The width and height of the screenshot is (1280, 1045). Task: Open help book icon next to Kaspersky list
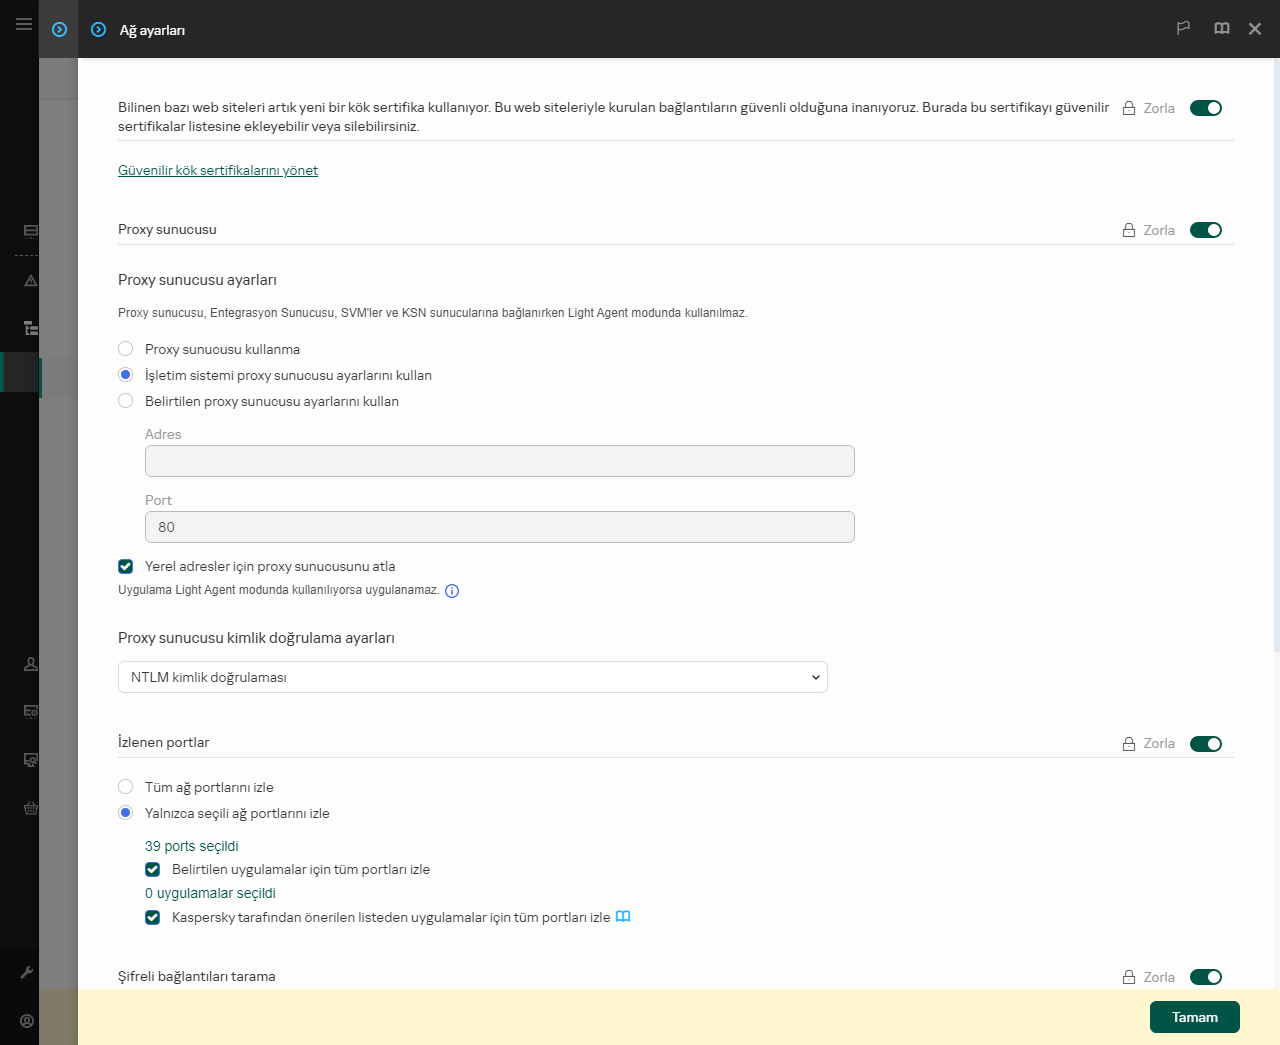pos(623,917)
